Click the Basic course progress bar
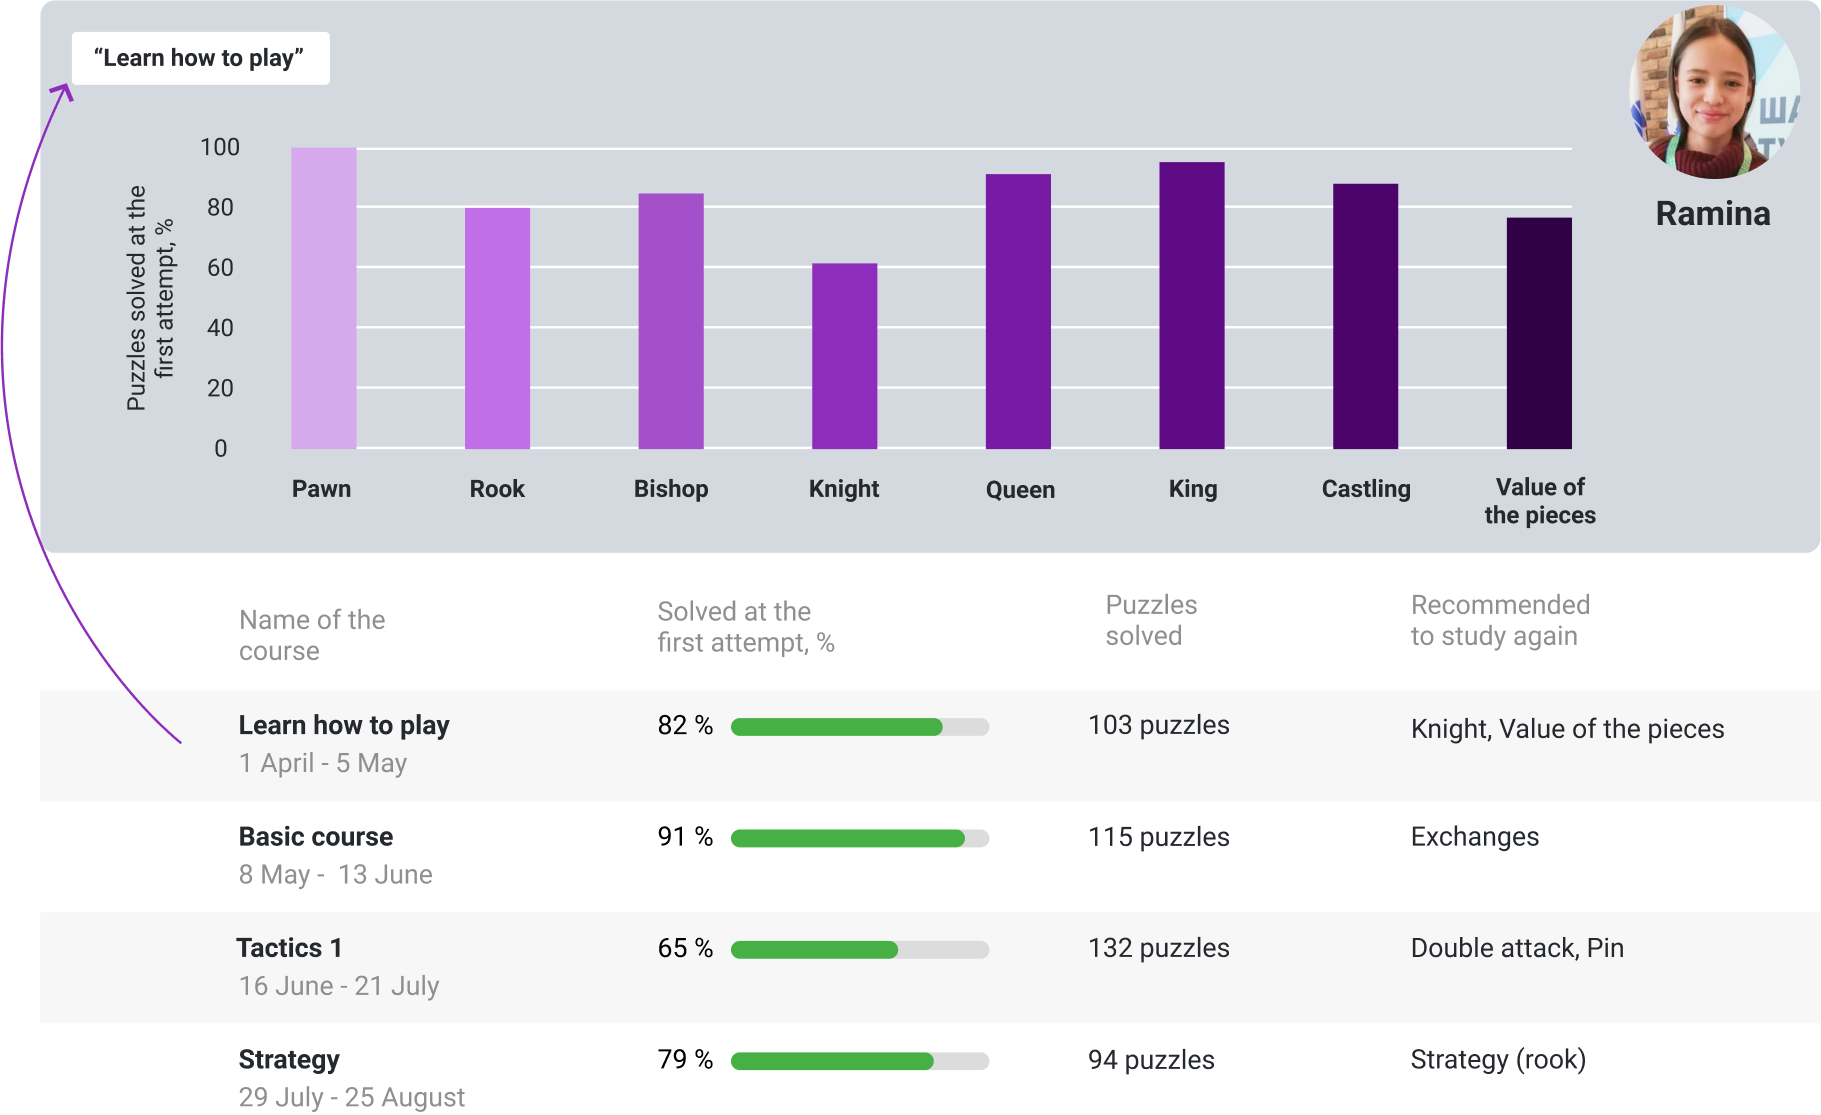This screenshot has width=1821, height=1115. (860, 839)
